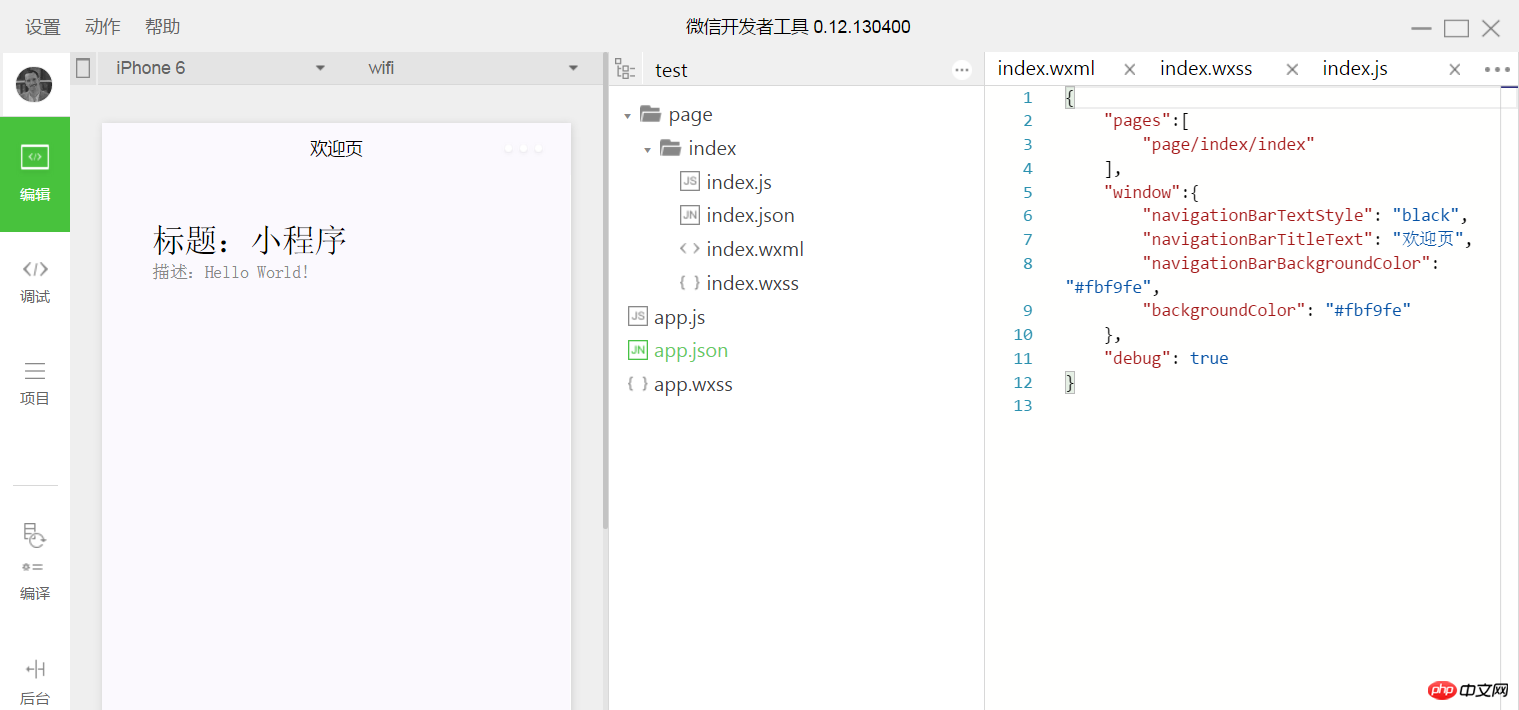The image size is (1519, 710).
Task: Click the 后台 background icon
Action: tap(35, 683)
